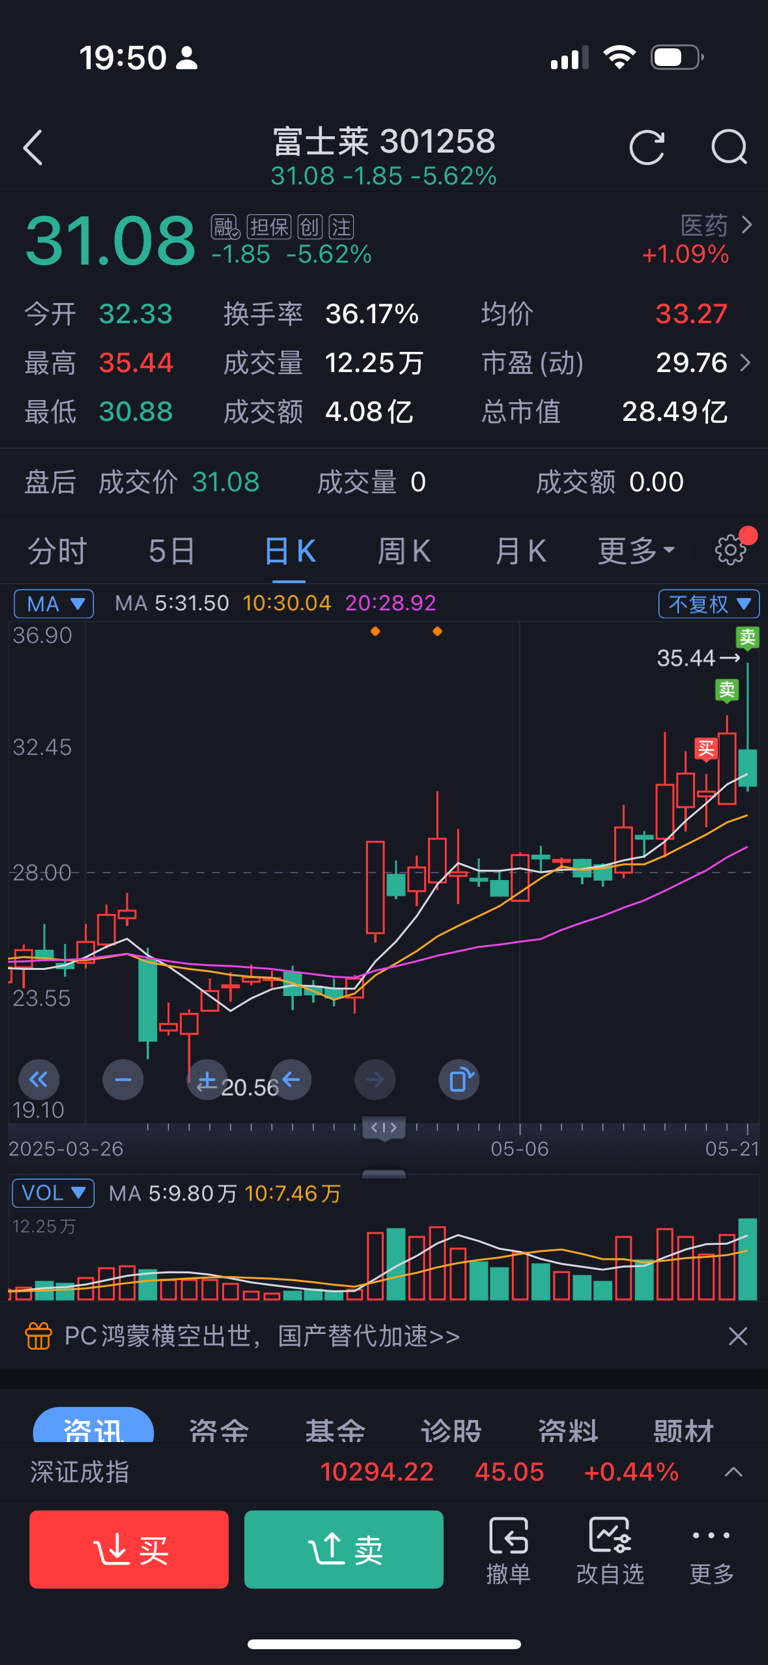The width and height of the screenshot is (769, 1665).
Task: Tap the top 卖 sell marker
Action: pos(747,637)
